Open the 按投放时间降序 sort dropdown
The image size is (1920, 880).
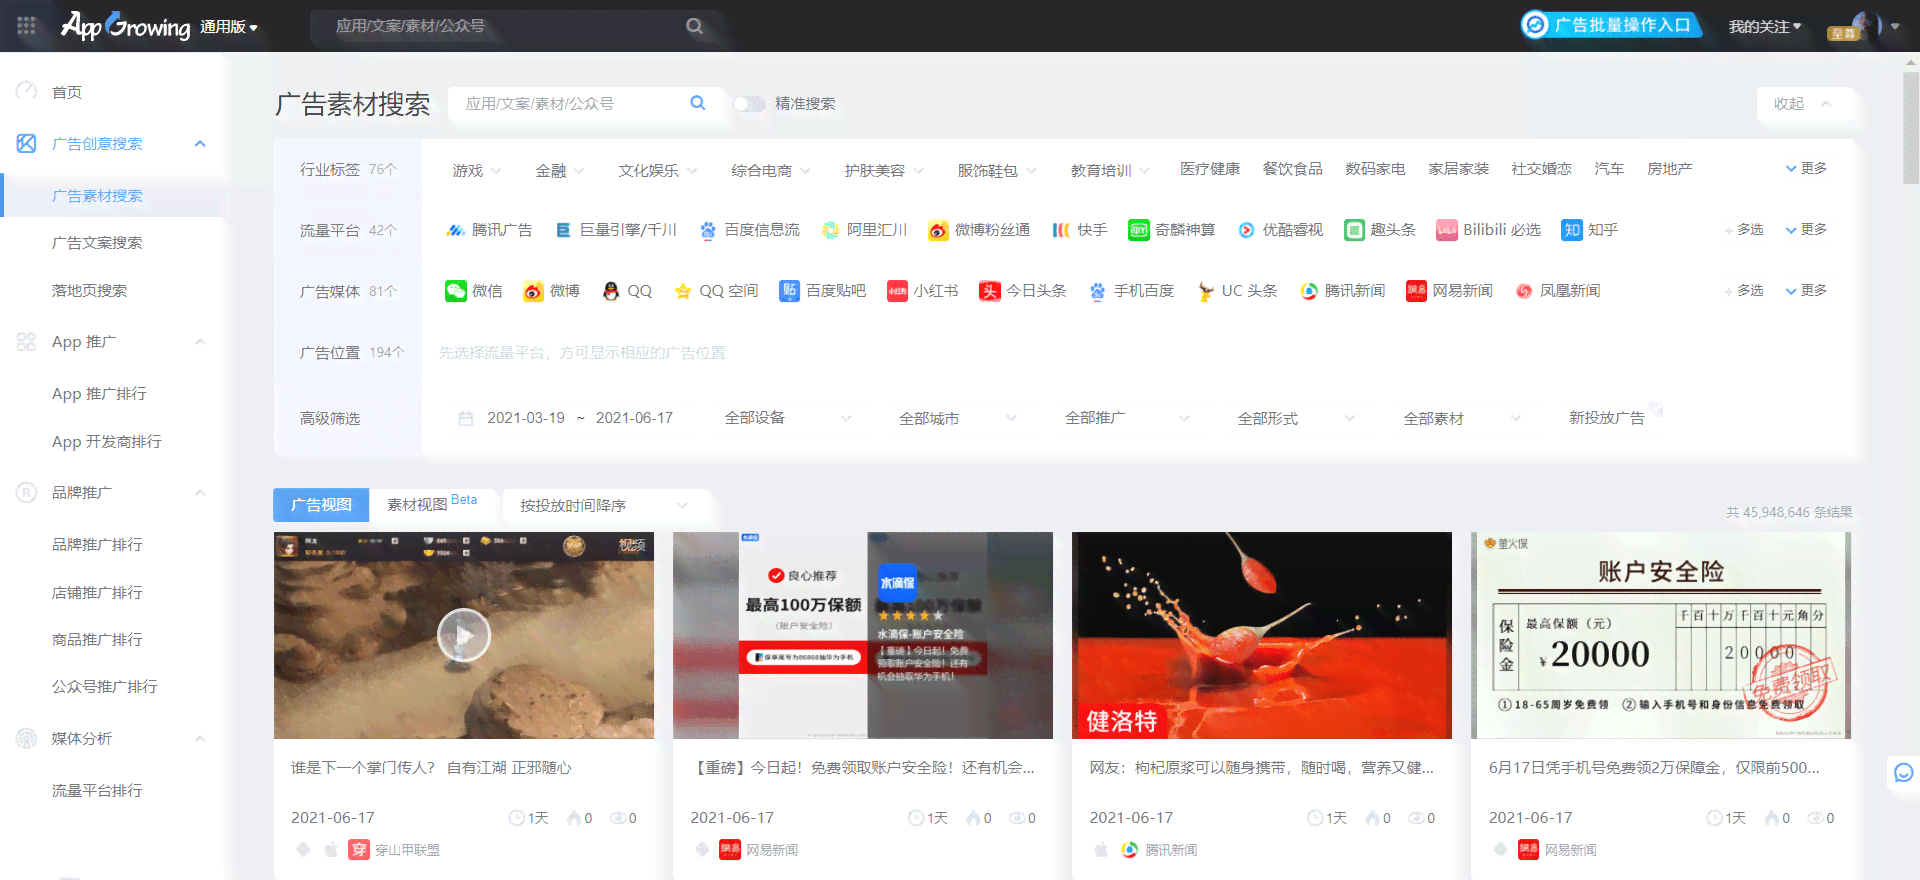click(605, 506)
